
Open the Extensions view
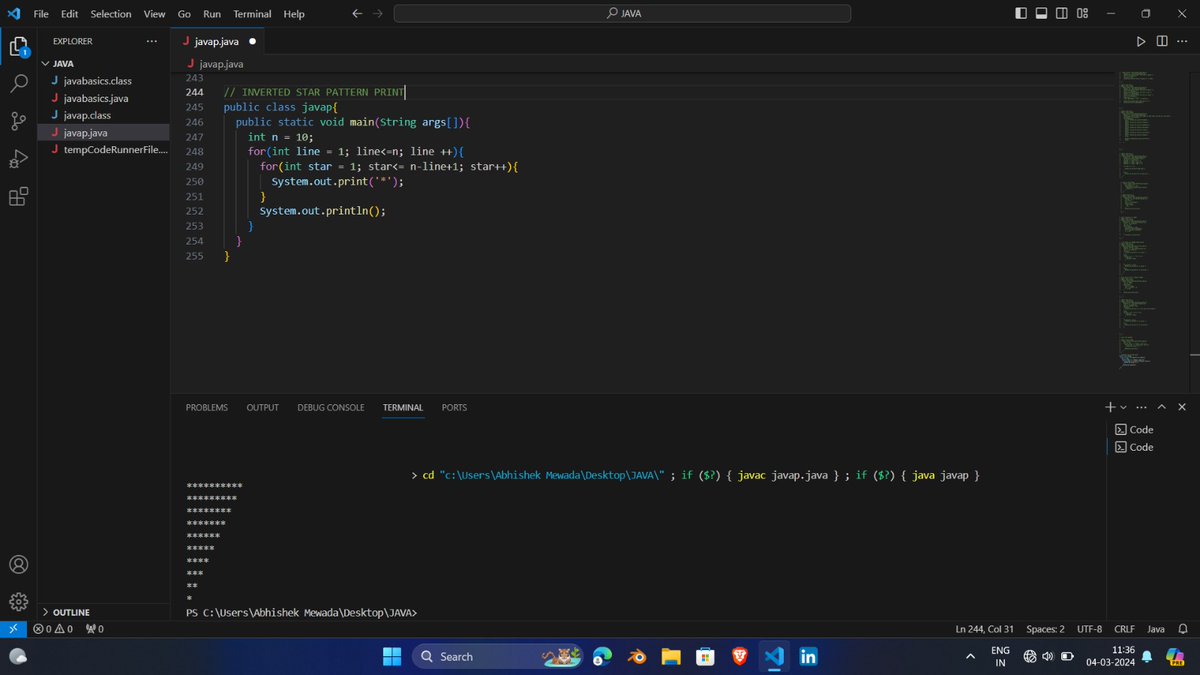18,196
